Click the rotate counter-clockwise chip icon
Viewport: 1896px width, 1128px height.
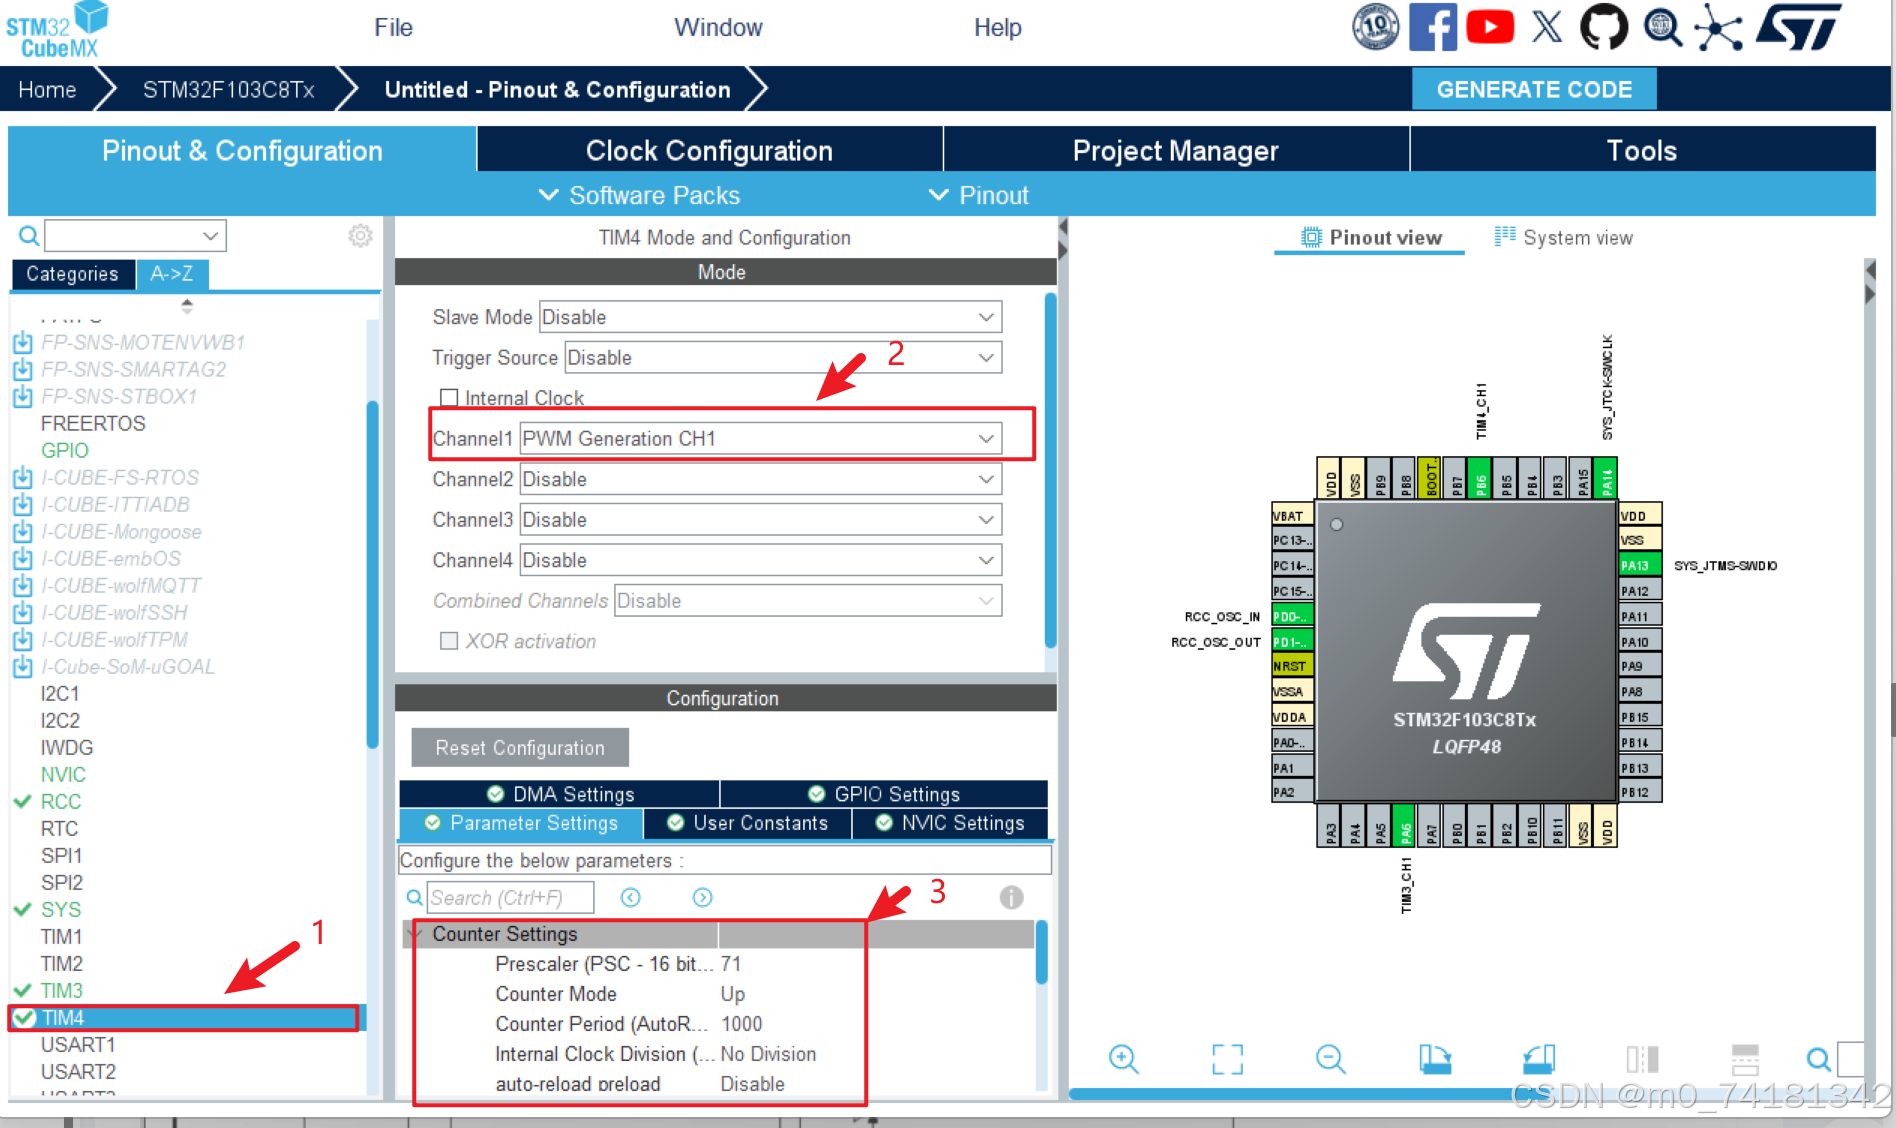1539,1058
